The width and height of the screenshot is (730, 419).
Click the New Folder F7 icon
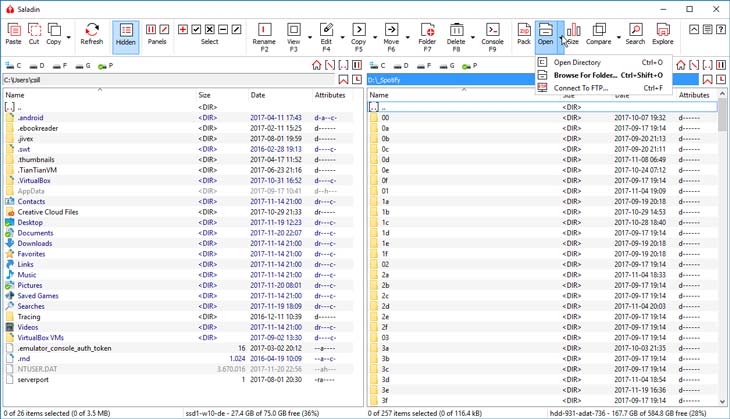click(427, 35)
